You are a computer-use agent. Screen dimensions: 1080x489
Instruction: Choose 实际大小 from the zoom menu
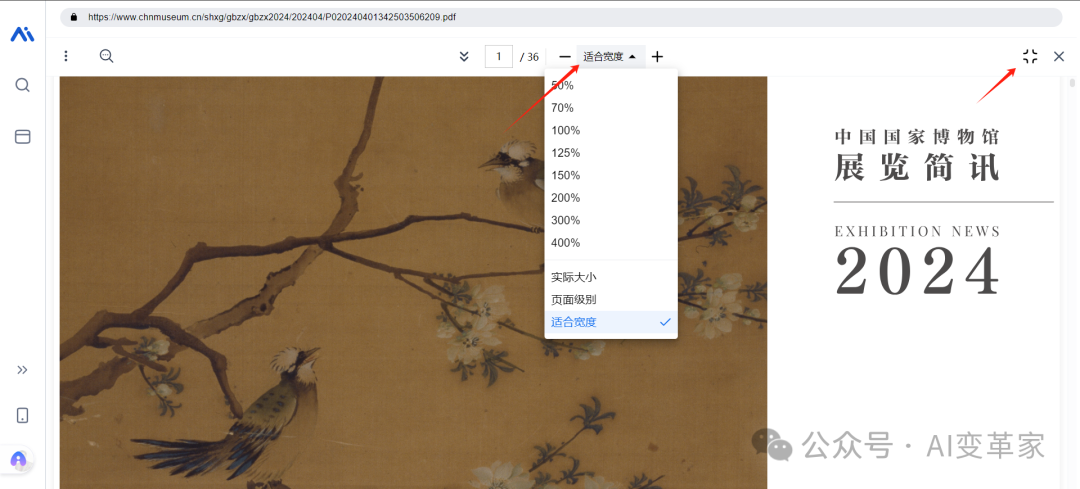pos(611,277)
